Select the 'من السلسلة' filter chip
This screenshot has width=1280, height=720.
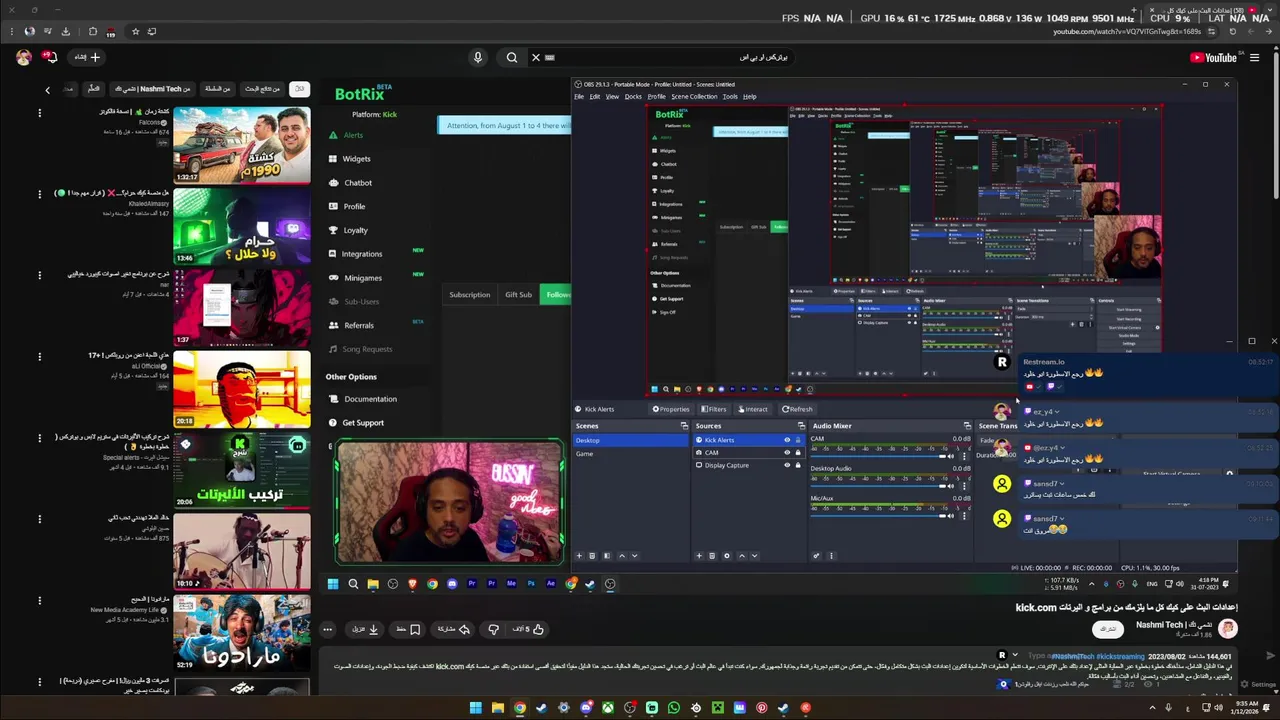[217, 89]
